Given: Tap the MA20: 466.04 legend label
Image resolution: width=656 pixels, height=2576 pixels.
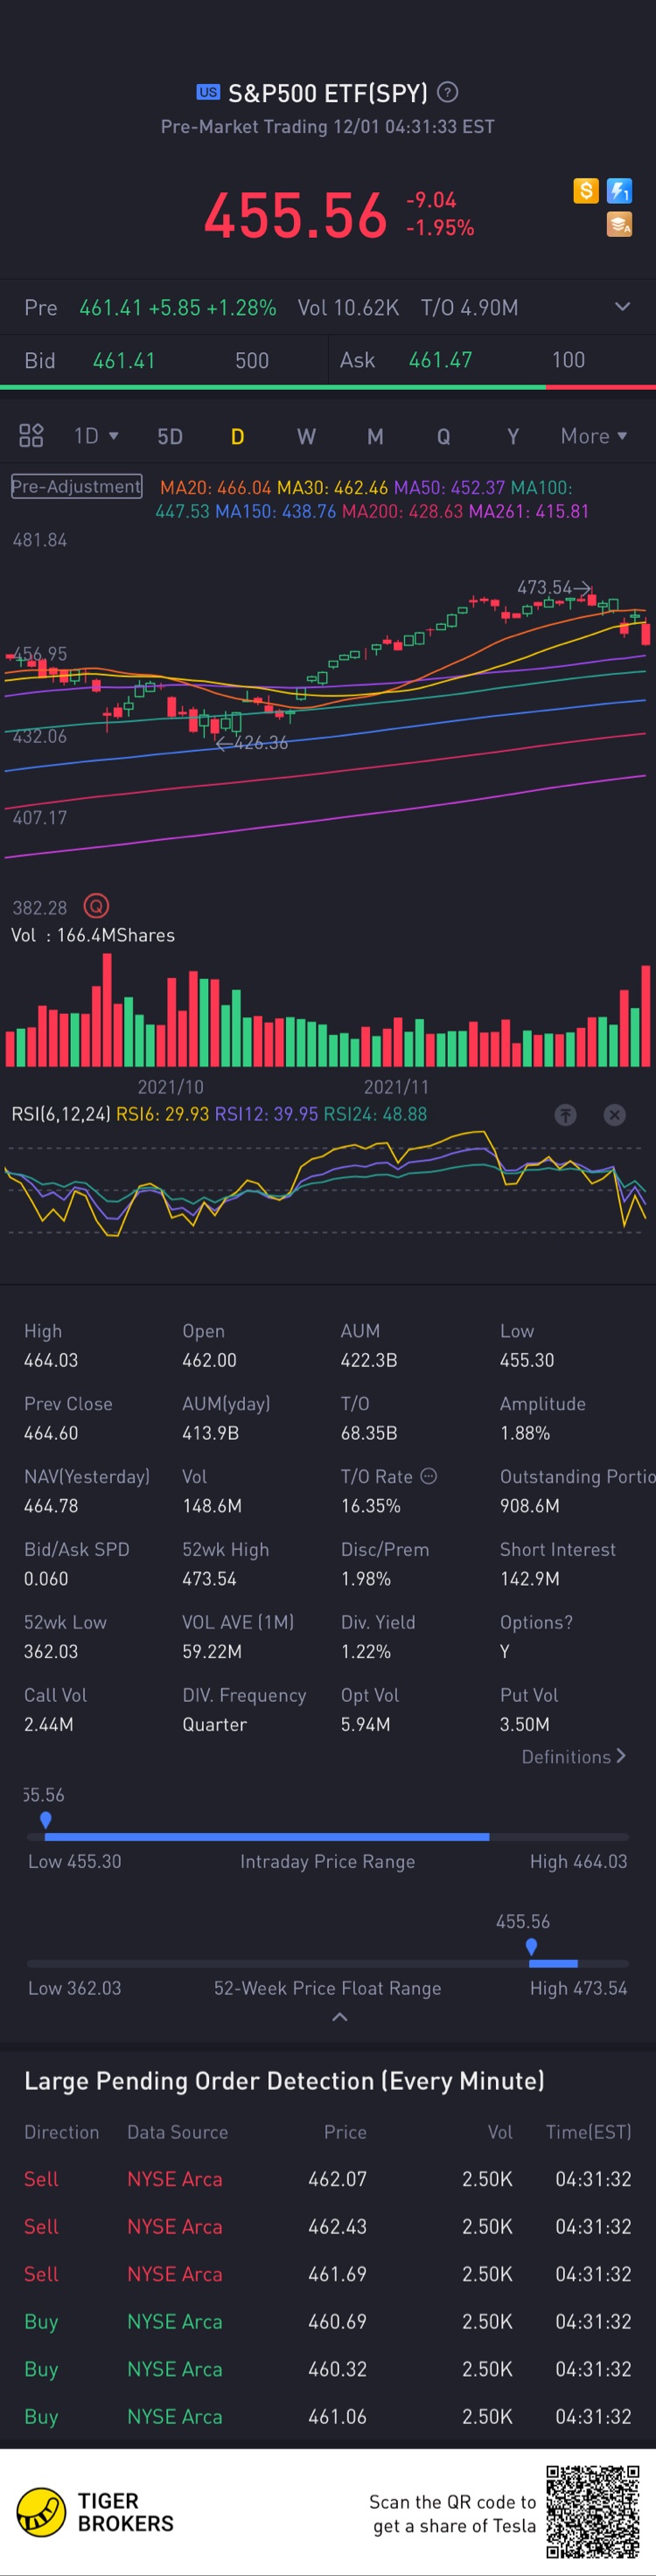Looking at the screenshot, I should [216, 487].
